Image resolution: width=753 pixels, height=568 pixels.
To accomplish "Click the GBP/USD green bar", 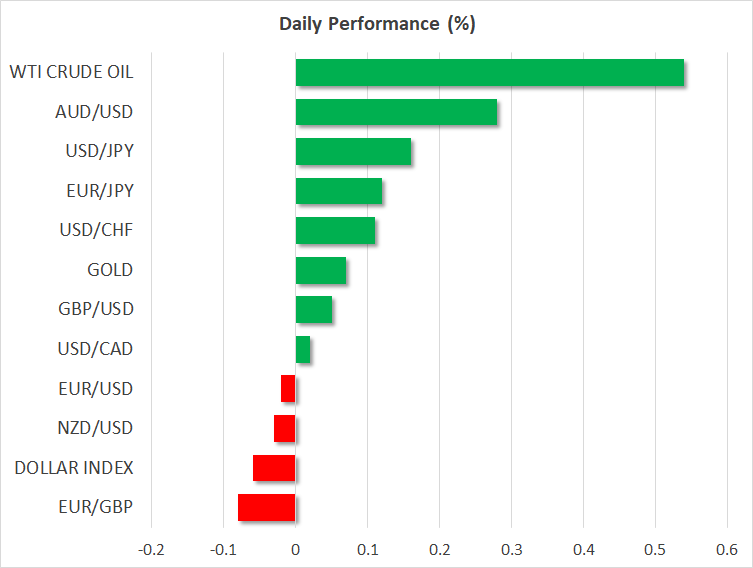I will click(314, 310).
